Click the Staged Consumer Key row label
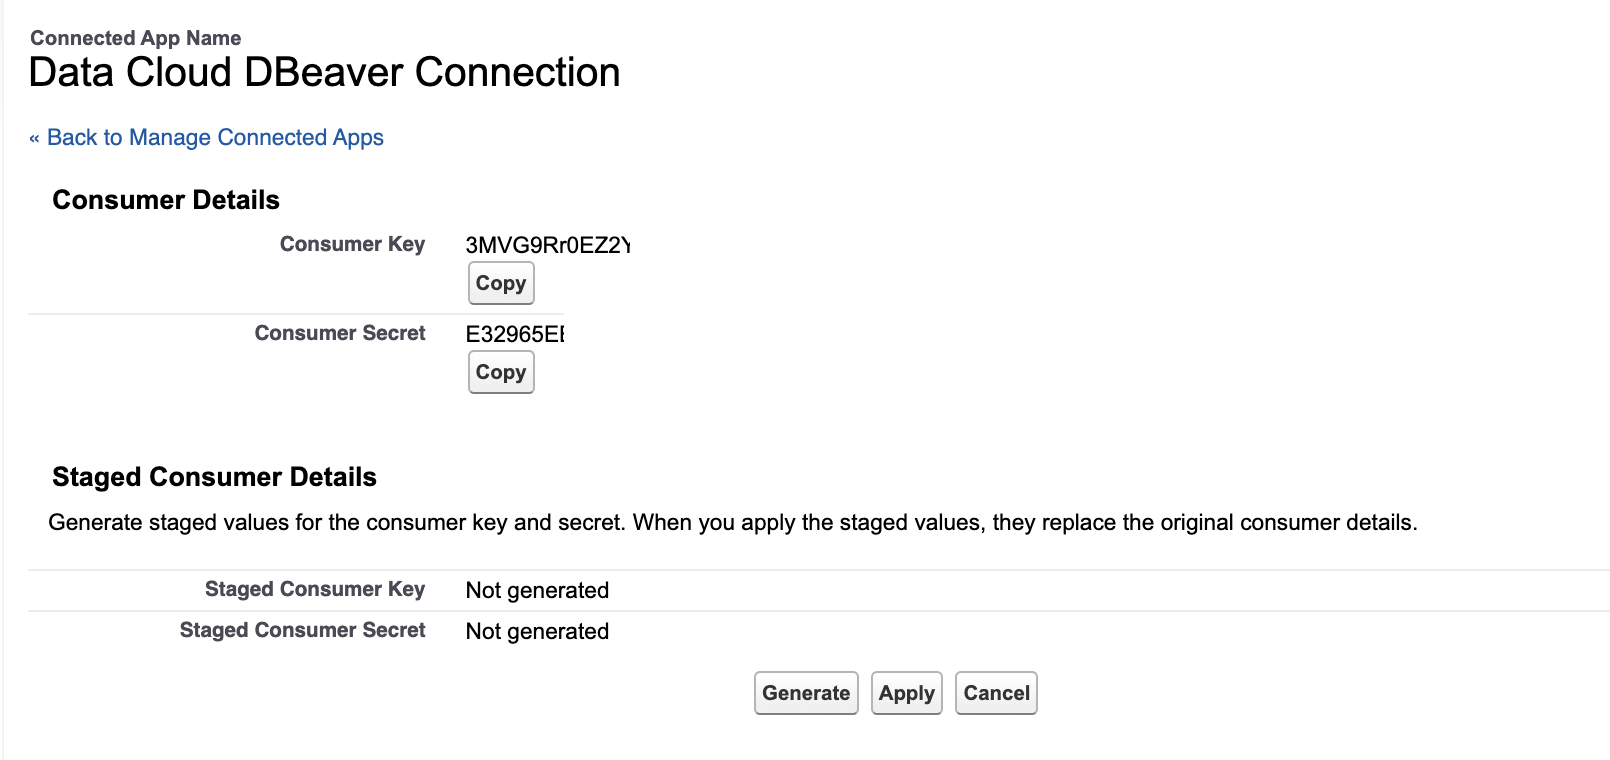 315,589
